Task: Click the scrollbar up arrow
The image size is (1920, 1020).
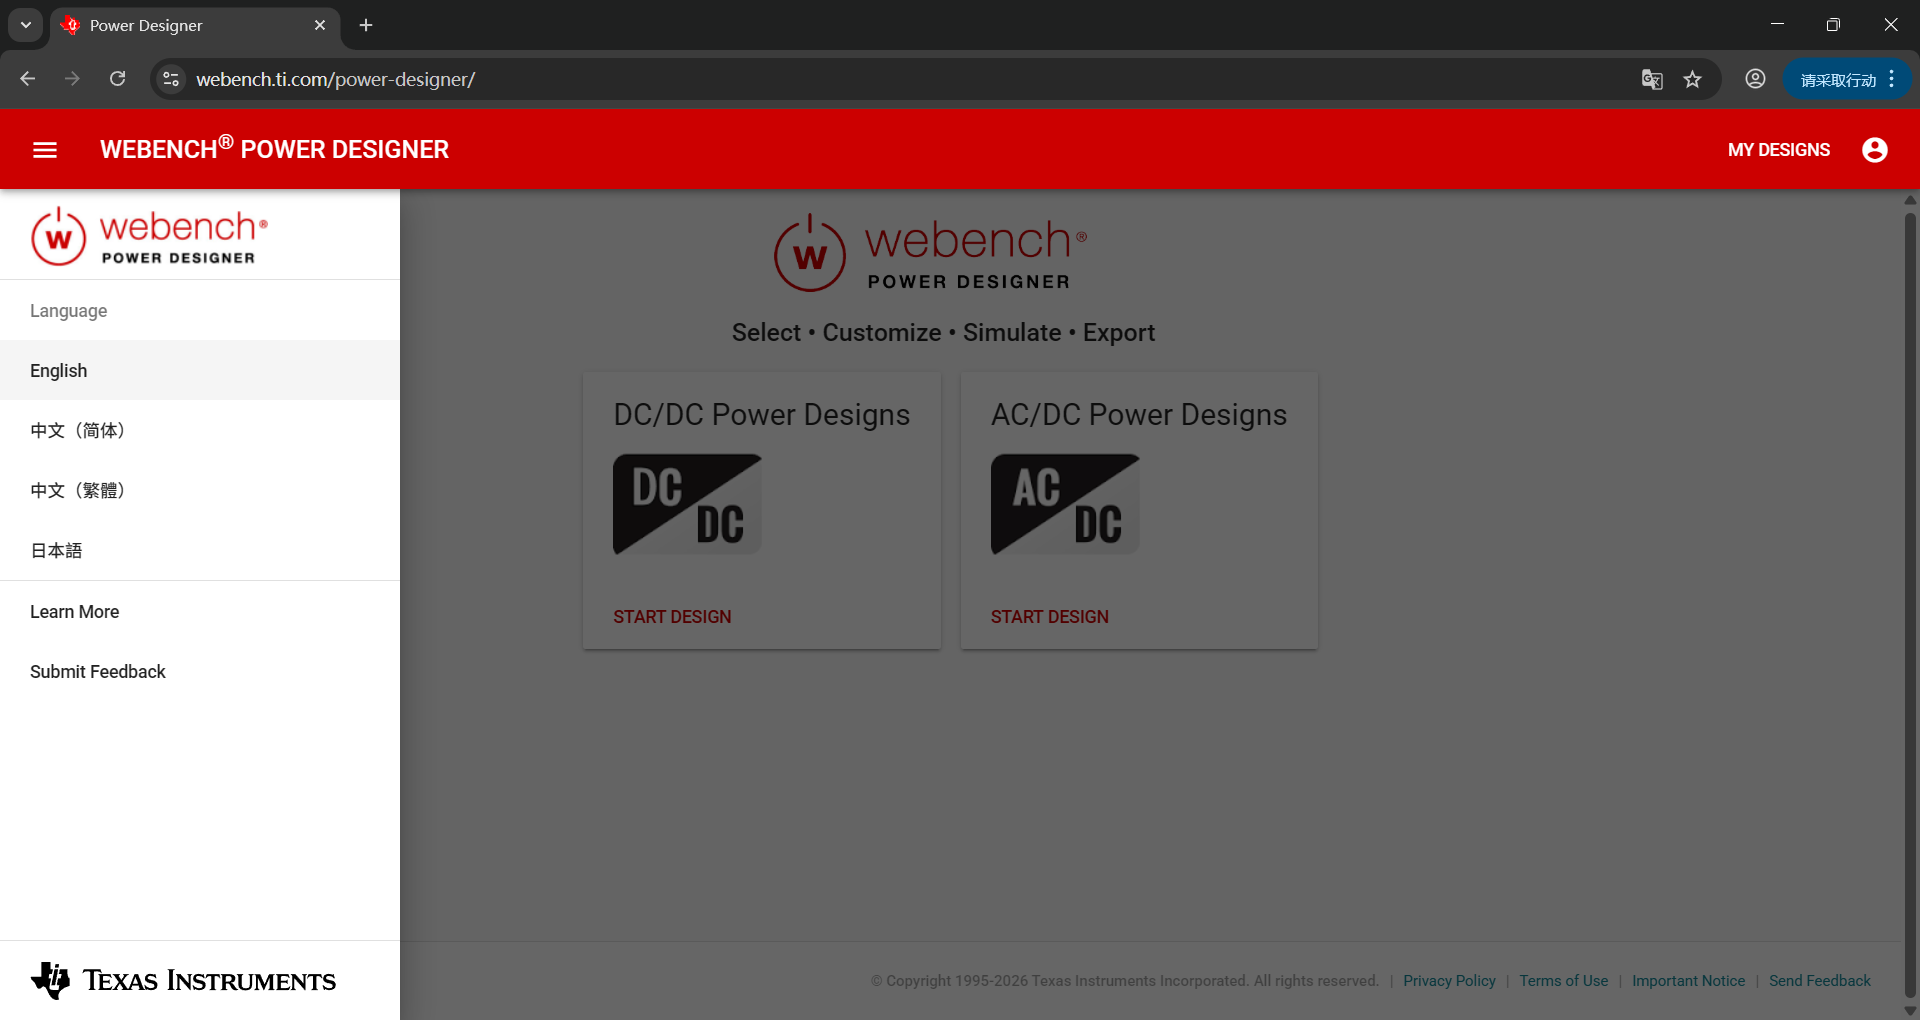Action: pyautogui.click(x=1910, y=200)
